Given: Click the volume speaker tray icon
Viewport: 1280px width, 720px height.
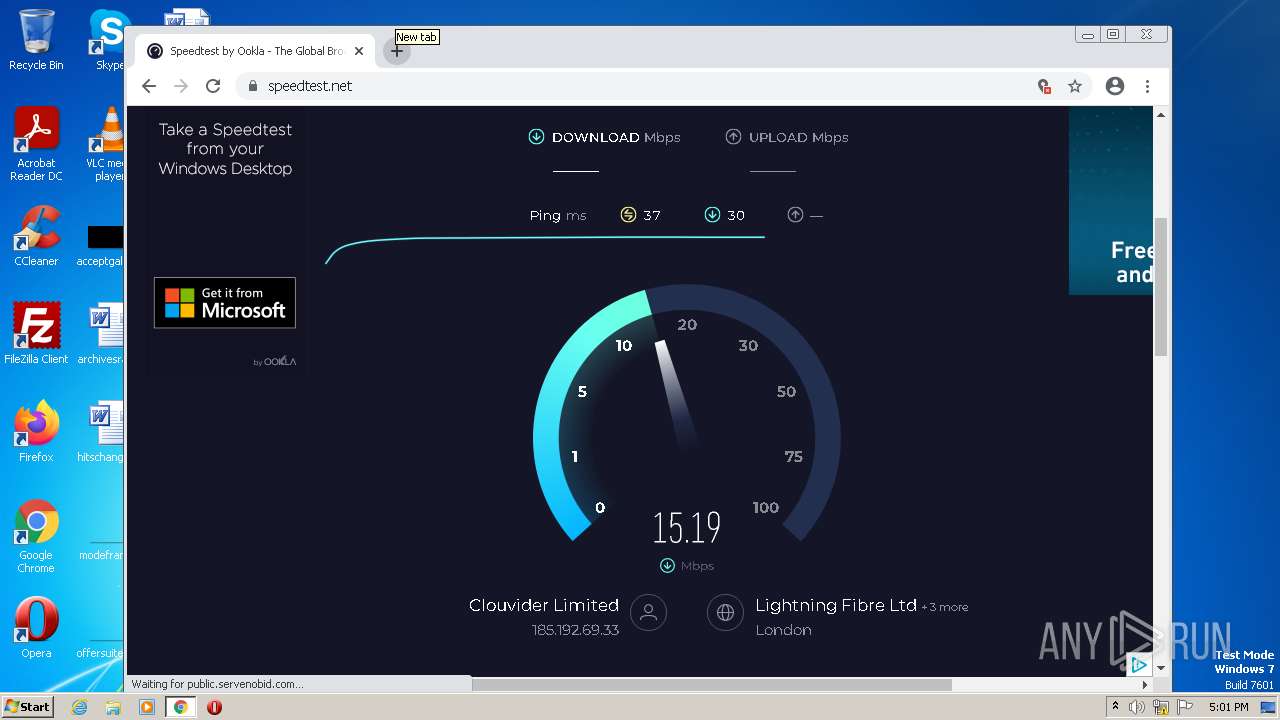Looking at the screenshot, I should click(1137, 707).
